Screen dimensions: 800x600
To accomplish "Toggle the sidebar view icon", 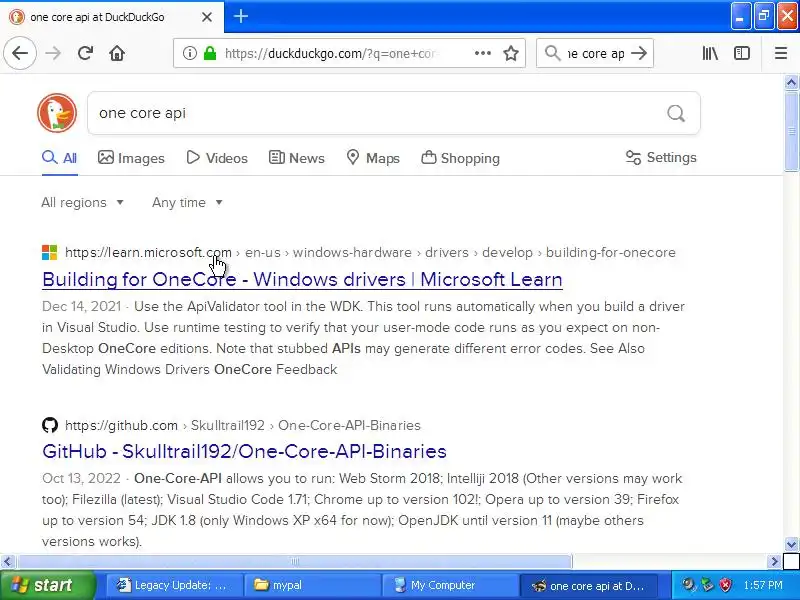I will 742,53.
